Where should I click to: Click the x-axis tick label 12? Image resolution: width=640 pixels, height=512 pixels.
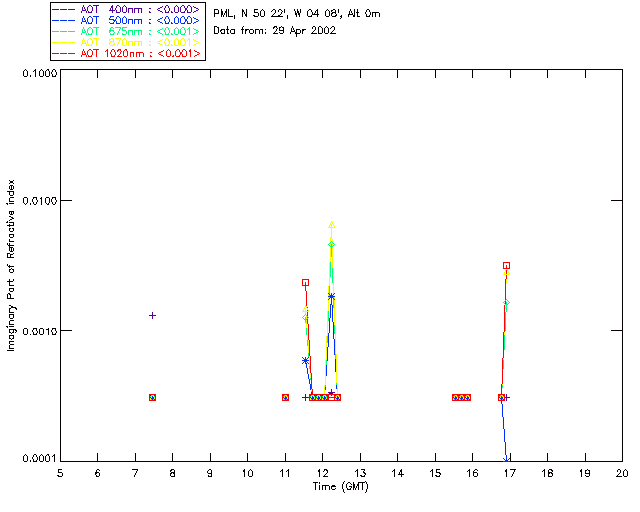(322, 473)
